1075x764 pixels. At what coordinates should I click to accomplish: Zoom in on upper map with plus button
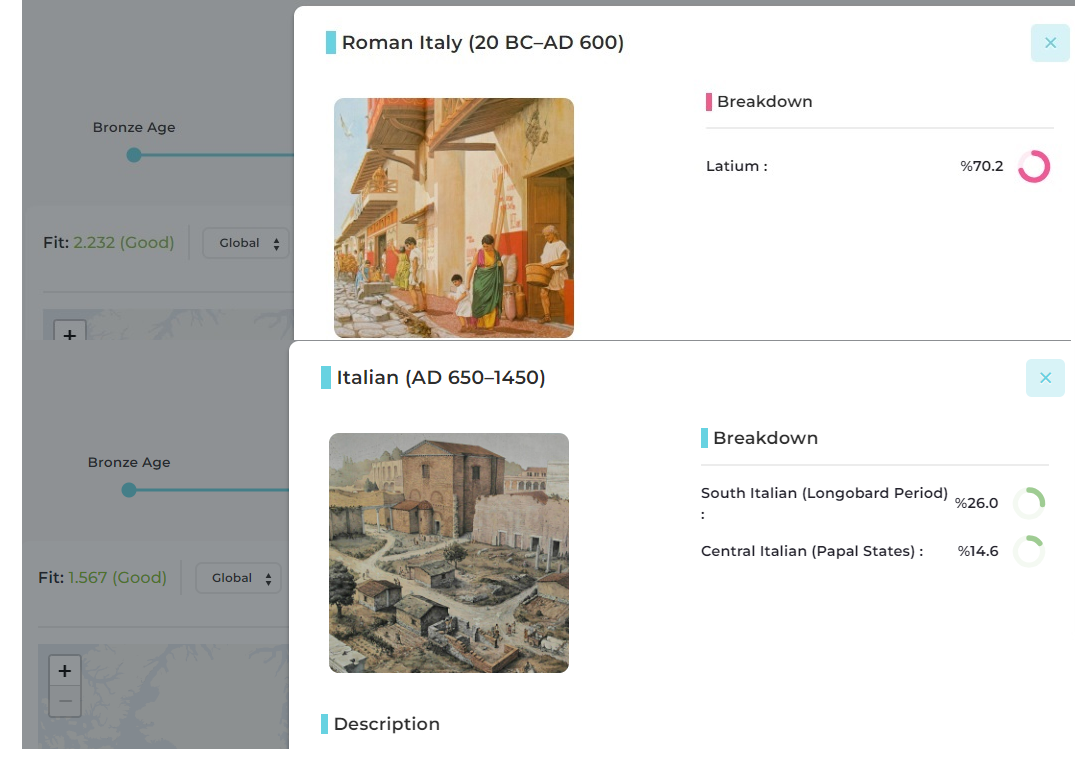click(x=69, y=332)
